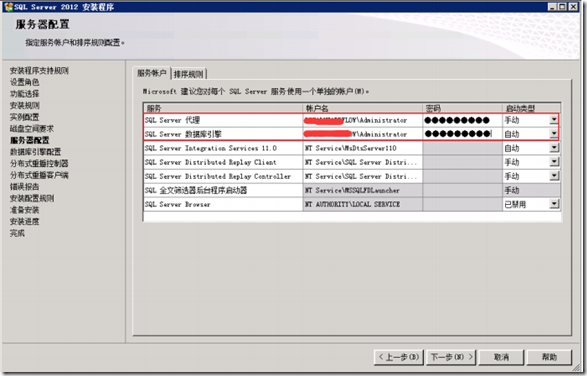Select 服务器配置 step in sidebar
This screenshot has width=587, height=376.
pyautogui.click(x=30, y=140)
